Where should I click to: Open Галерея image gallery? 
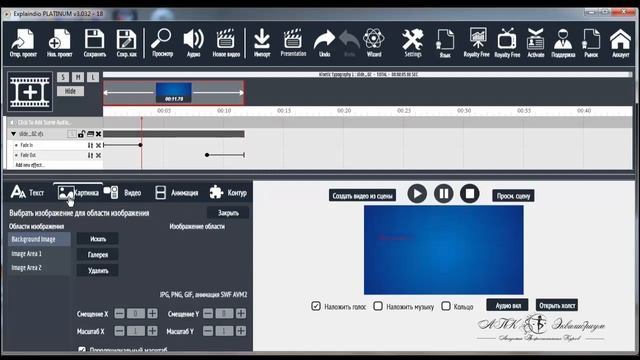click(x=98, y=255)
